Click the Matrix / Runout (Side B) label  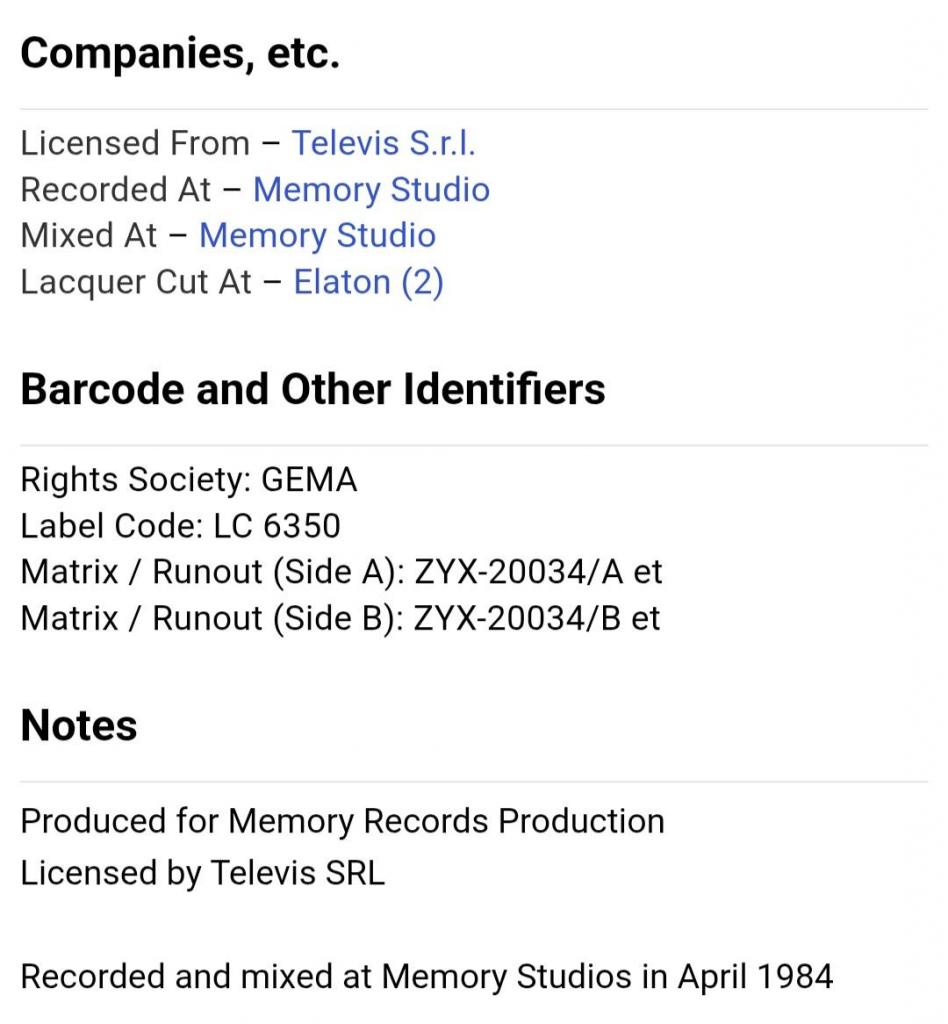[x=212, y=618]
